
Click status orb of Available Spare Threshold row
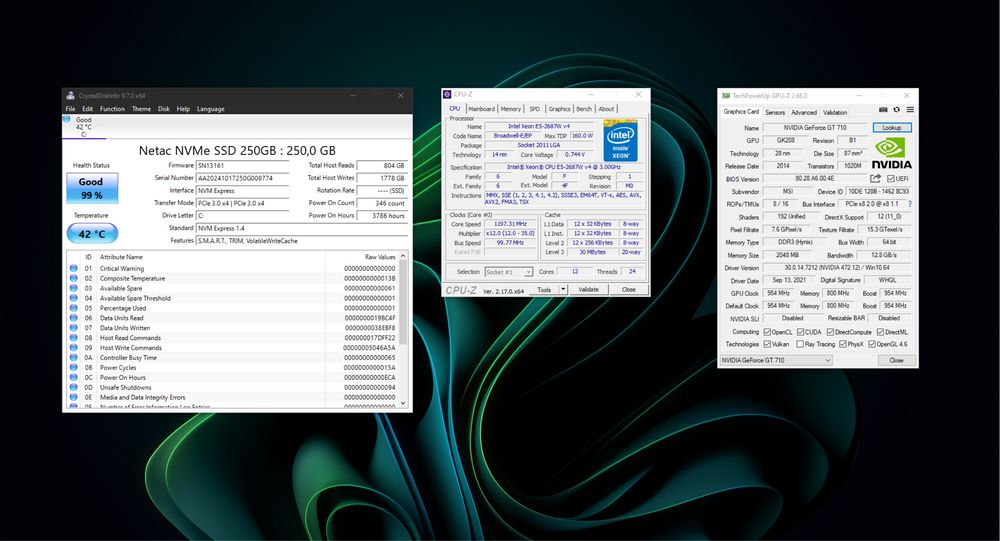click(74, 298)
